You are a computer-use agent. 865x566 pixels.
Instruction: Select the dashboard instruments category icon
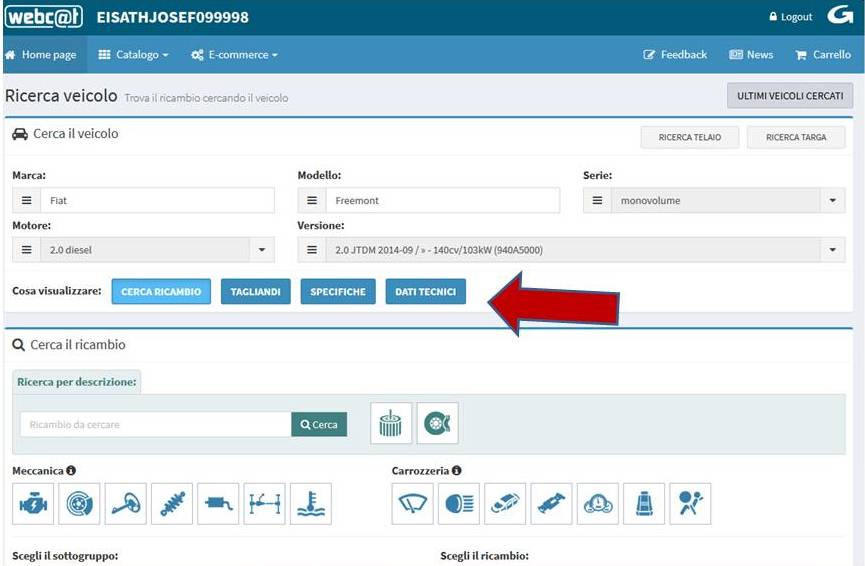coord(598,504)
